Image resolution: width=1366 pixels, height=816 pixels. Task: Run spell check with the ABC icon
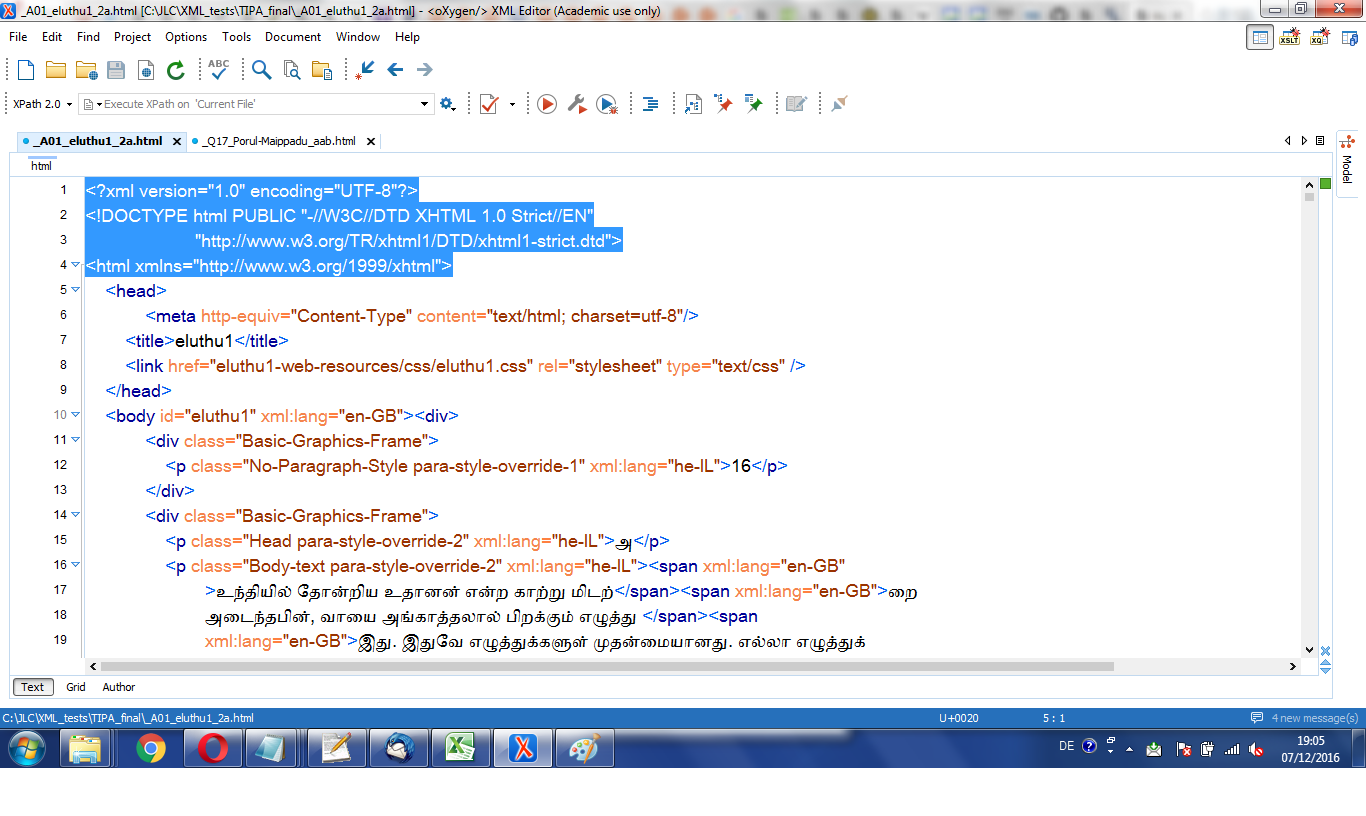(218, 70)
